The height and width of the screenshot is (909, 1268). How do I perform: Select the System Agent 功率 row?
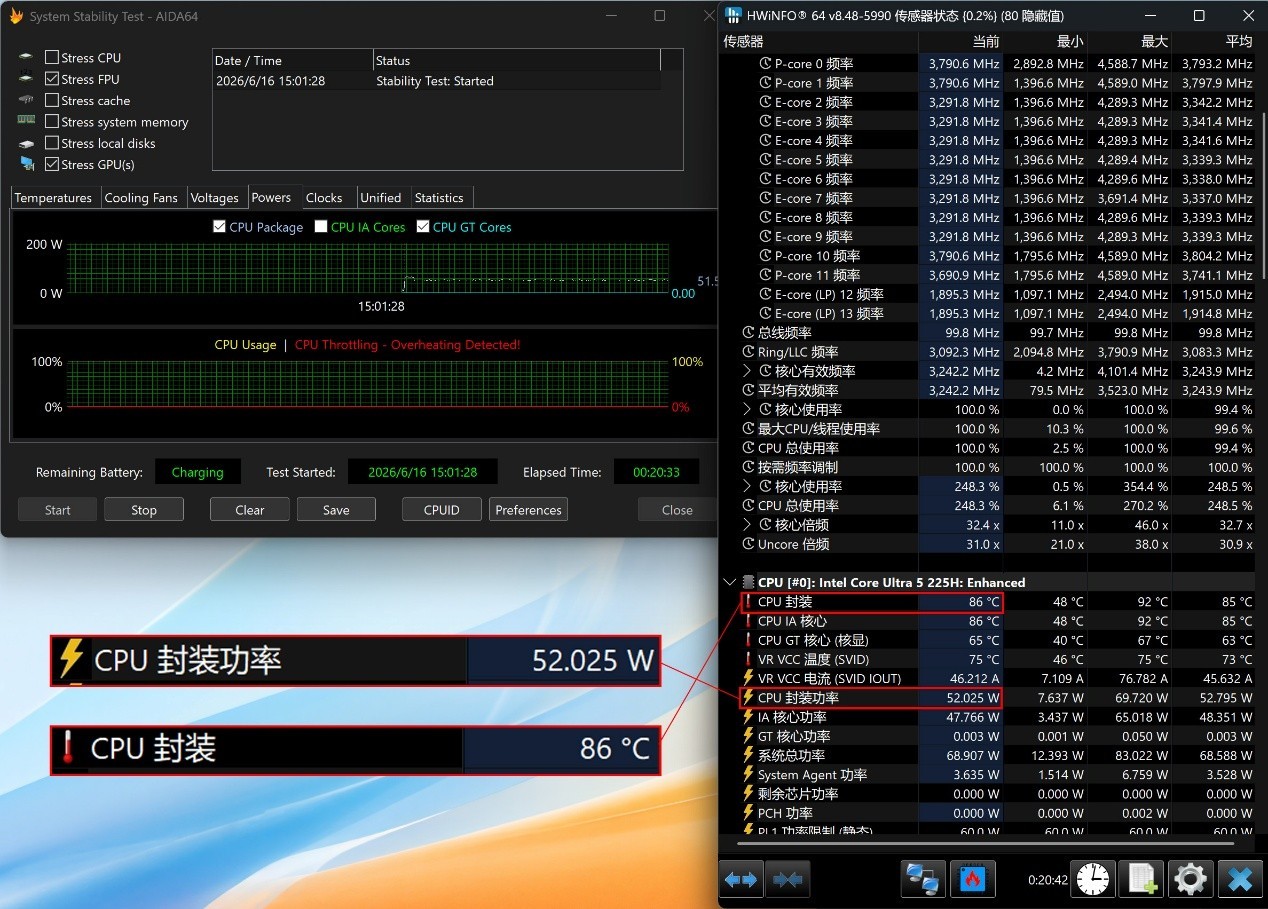point(987,774)
